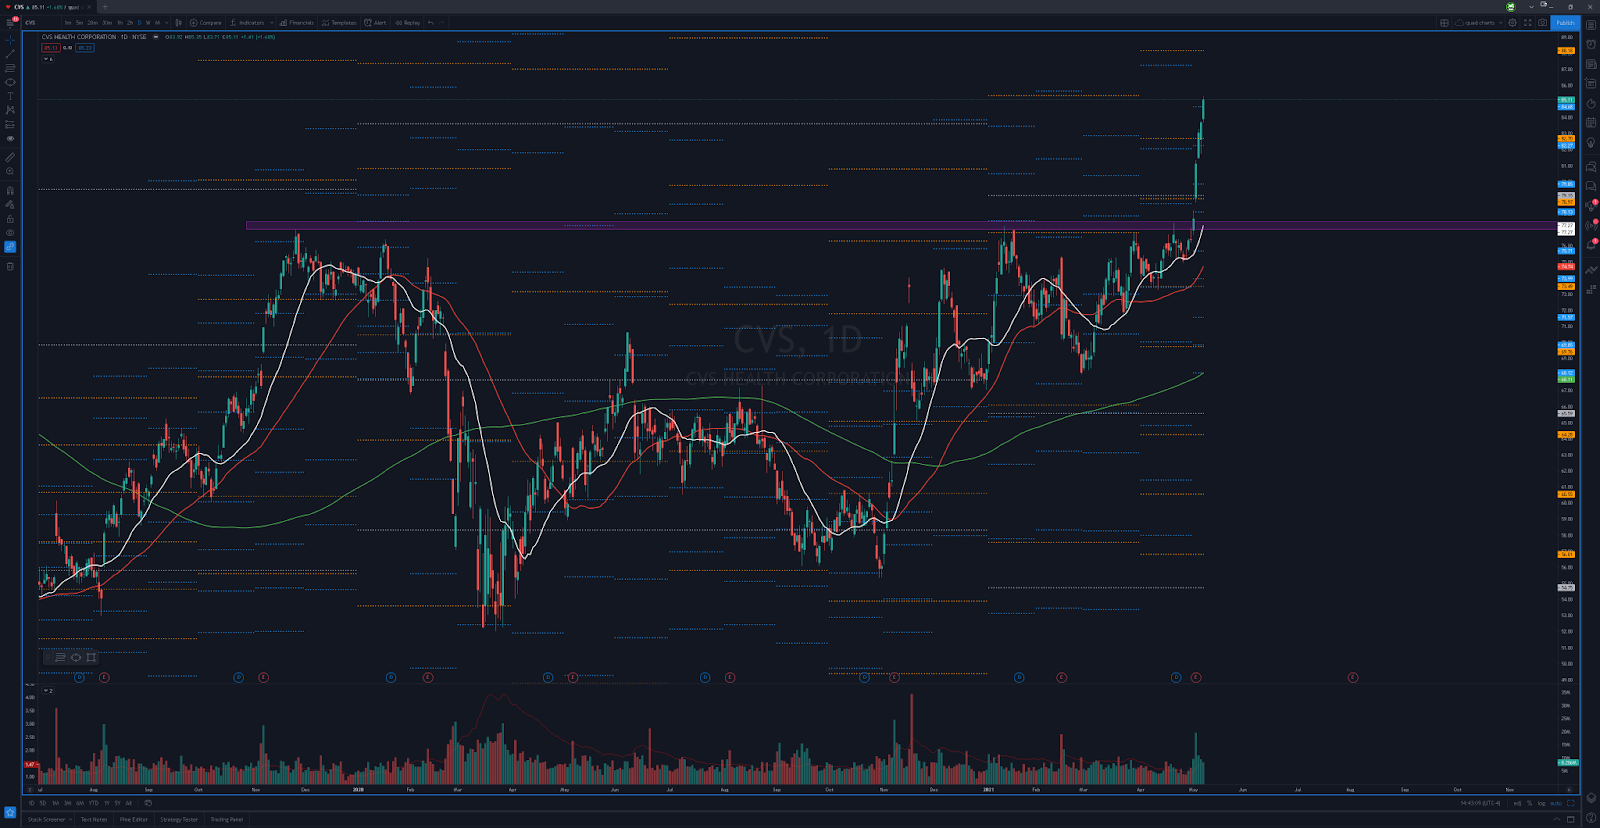The height and width of the screenshot is (828, 1600).
Task: Undo the last chart action
Action: (x=431, y=23)
